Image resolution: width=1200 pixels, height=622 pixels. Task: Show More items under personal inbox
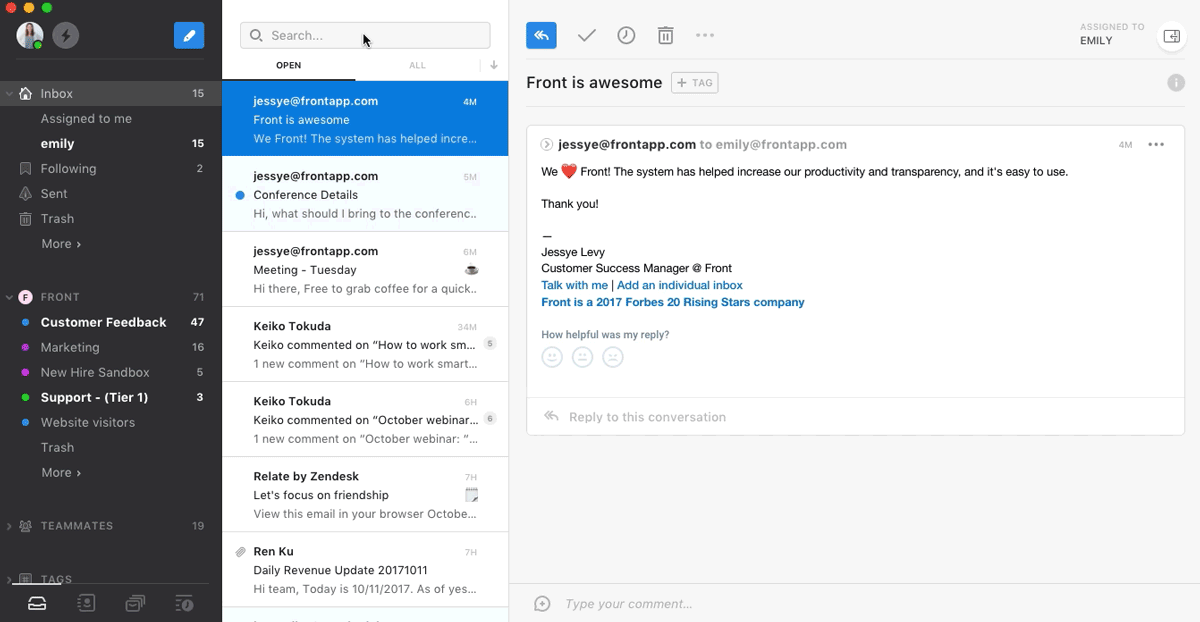coord(61,244)
